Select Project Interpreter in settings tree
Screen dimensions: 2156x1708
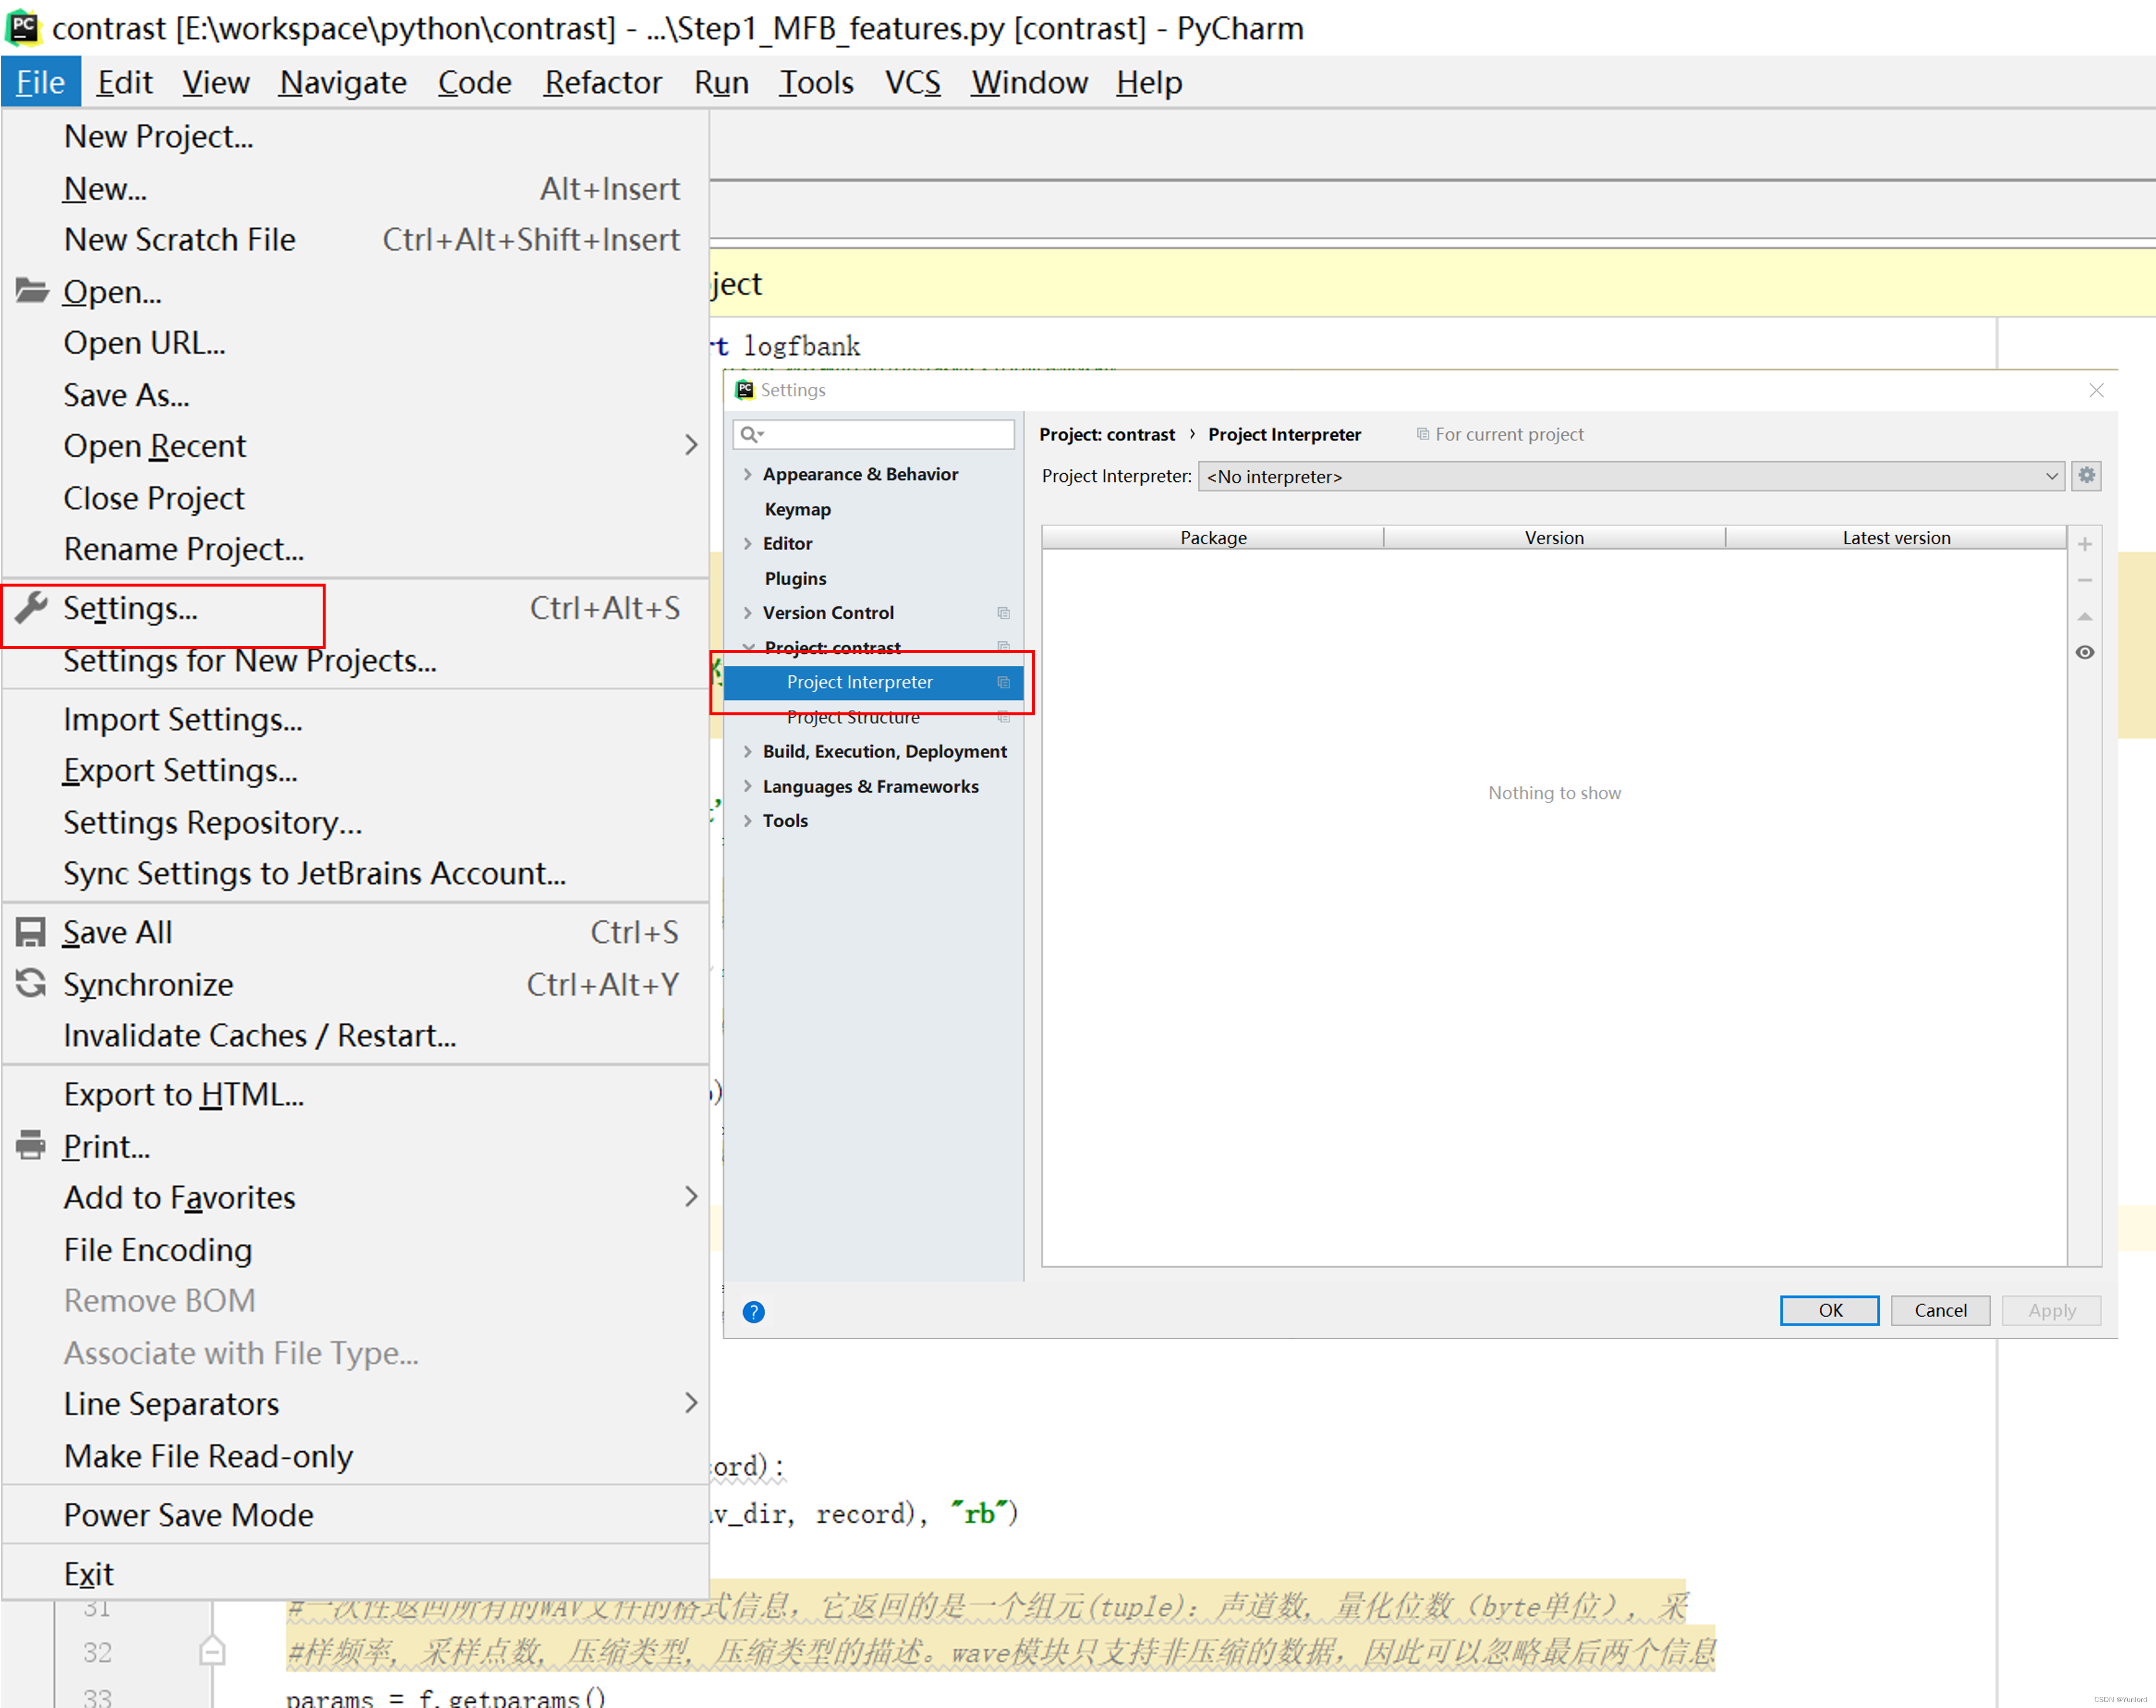pyautogui.click(x=873, y=682)
